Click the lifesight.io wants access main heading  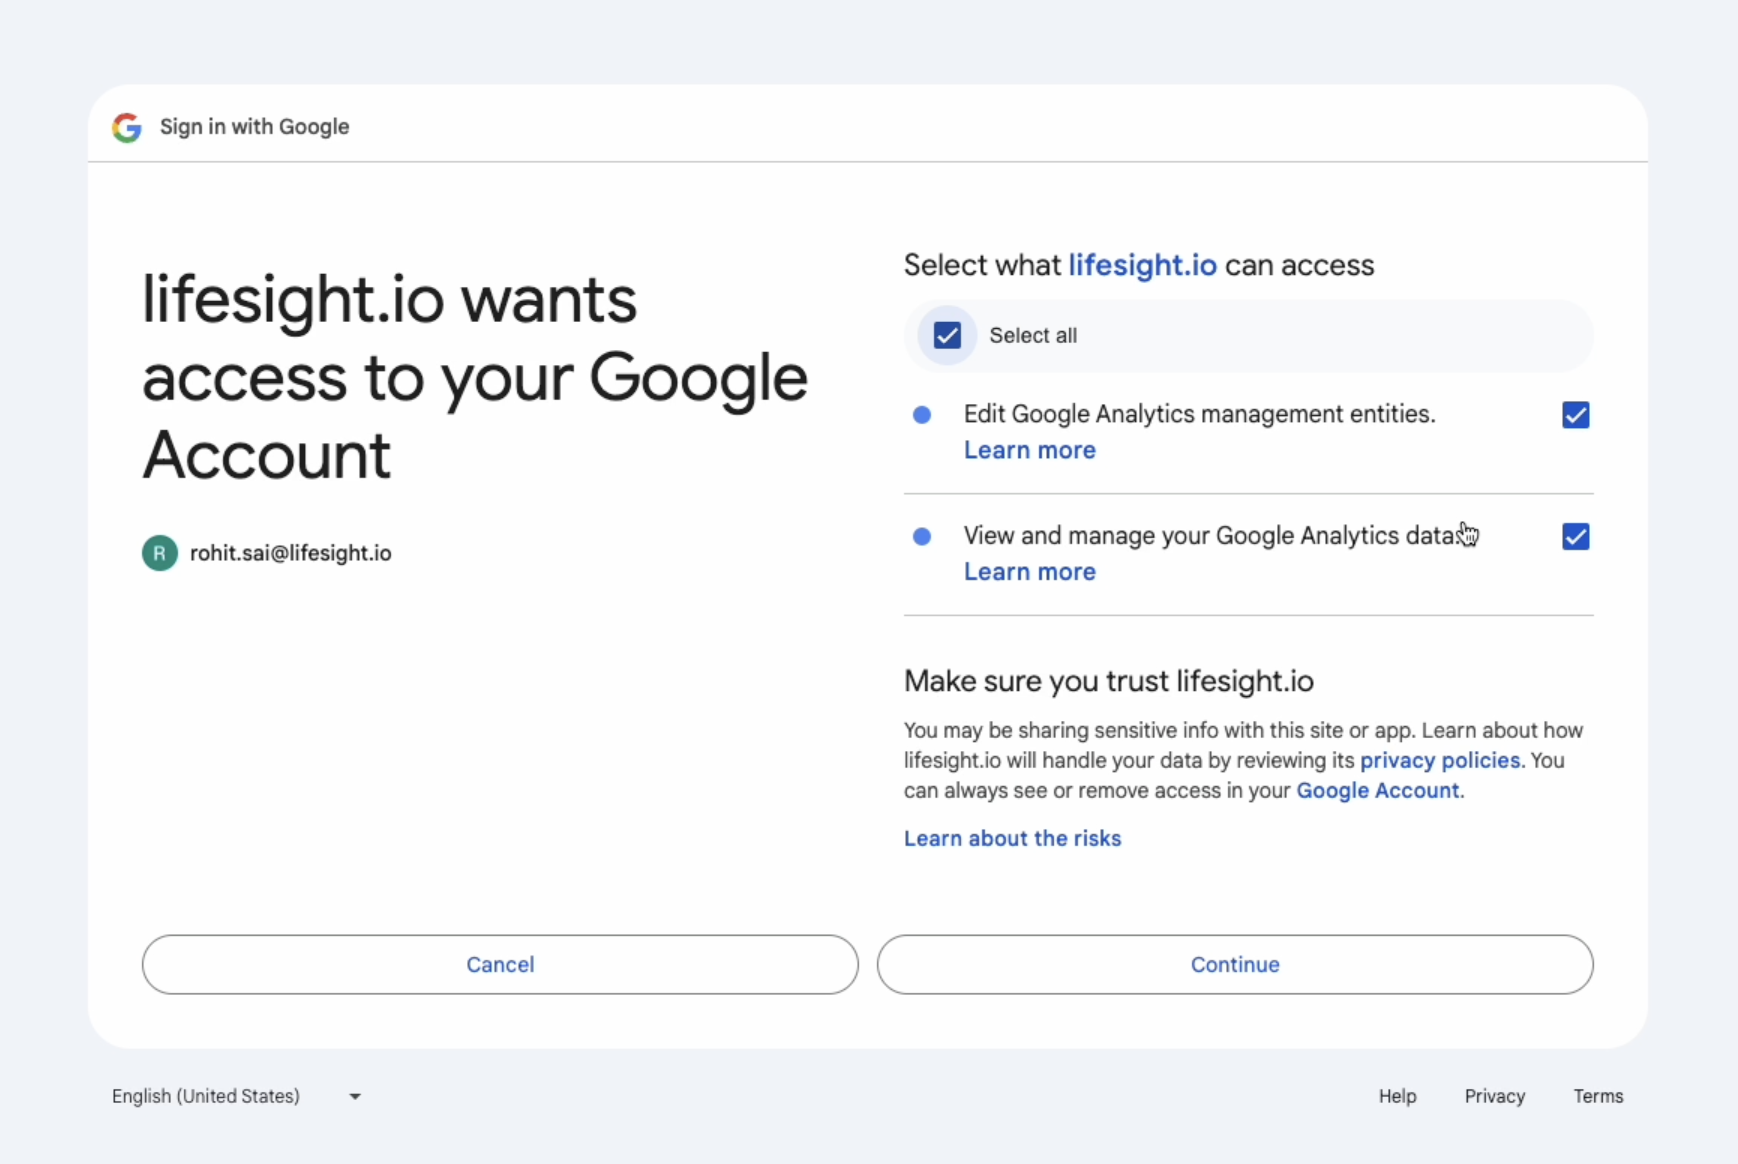pyautogui.click(x=475, y=378)
